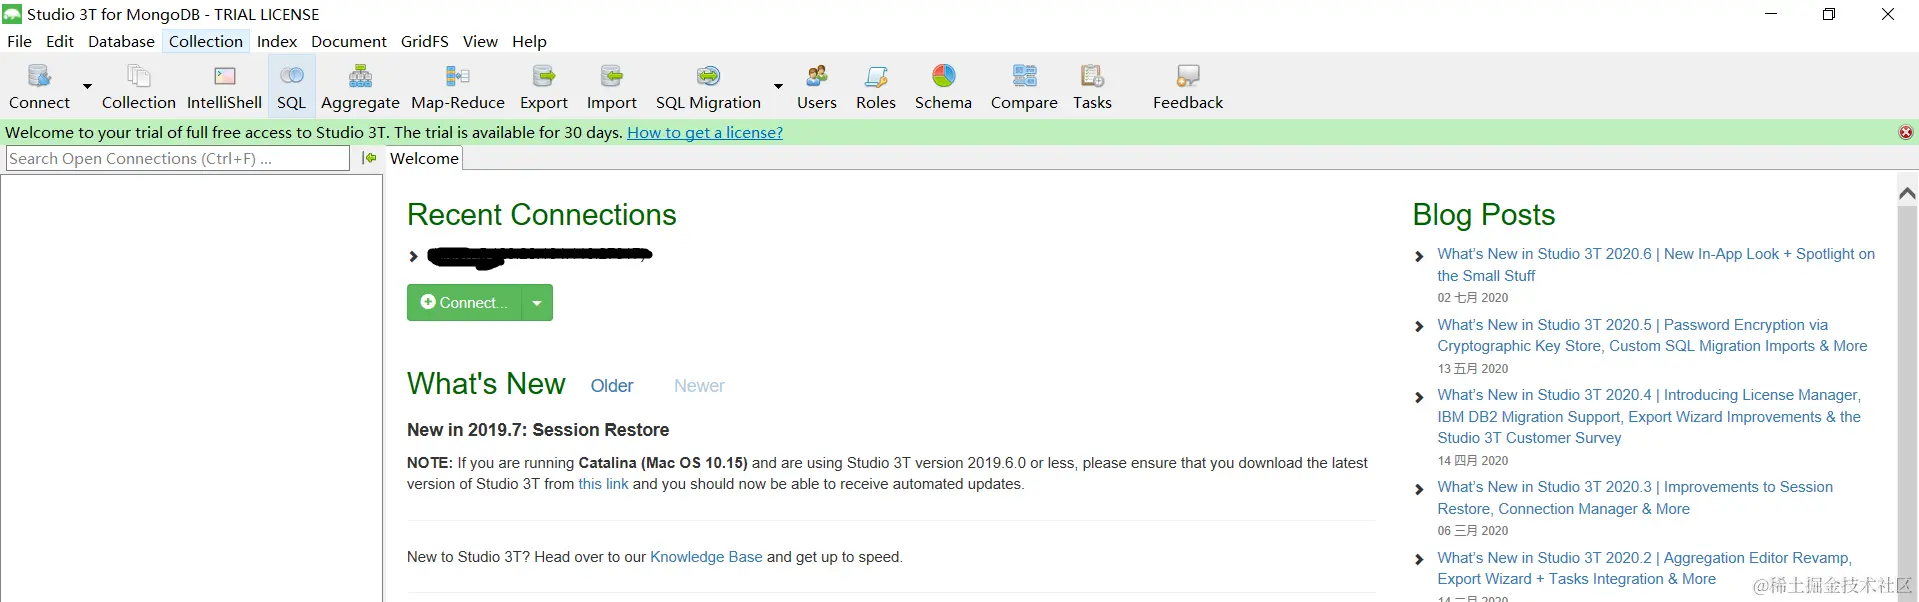This screenshot has width=1919, height=602.
Task: Click the 'New in 2019.7: Session Restore' heading
Action: (538, 430)
